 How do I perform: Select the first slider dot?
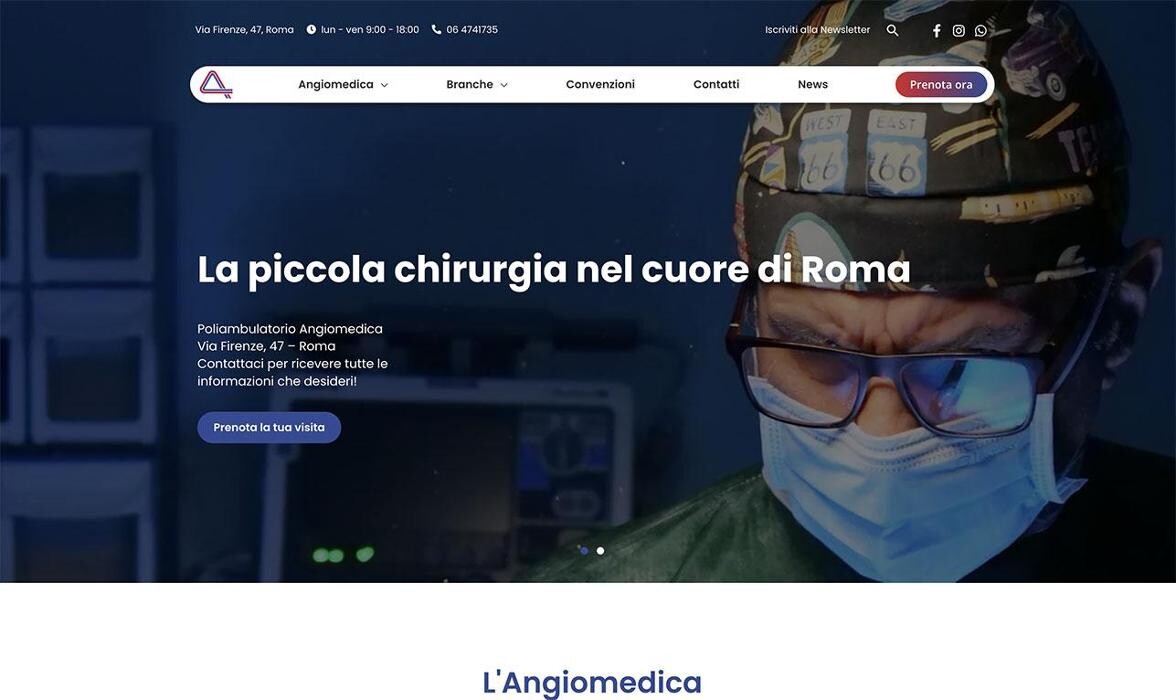click(x=584, y=551)
